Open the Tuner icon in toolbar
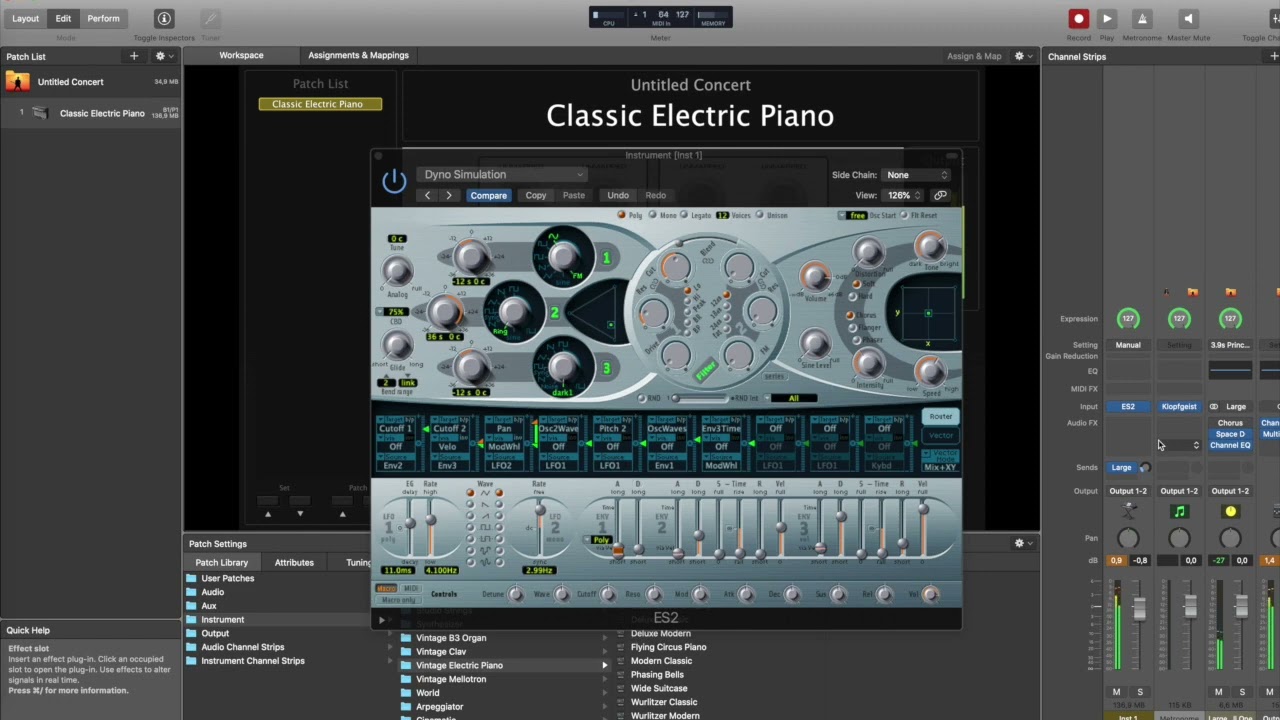This screenshot has width=1280, height=720. [210, 19]
